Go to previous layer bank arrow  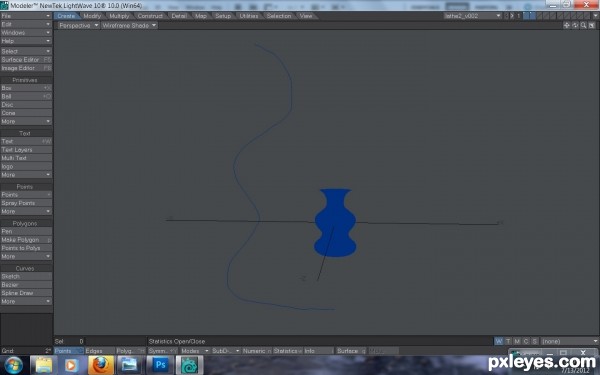pos(506,16)
